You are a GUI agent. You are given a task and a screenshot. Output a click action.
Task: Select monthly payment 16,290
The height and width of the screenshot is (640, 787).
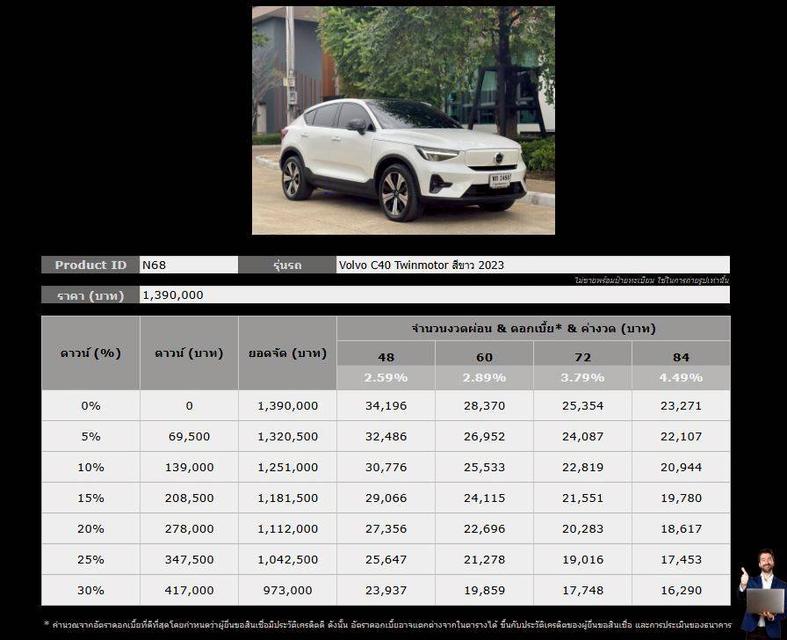click(681, 590)
